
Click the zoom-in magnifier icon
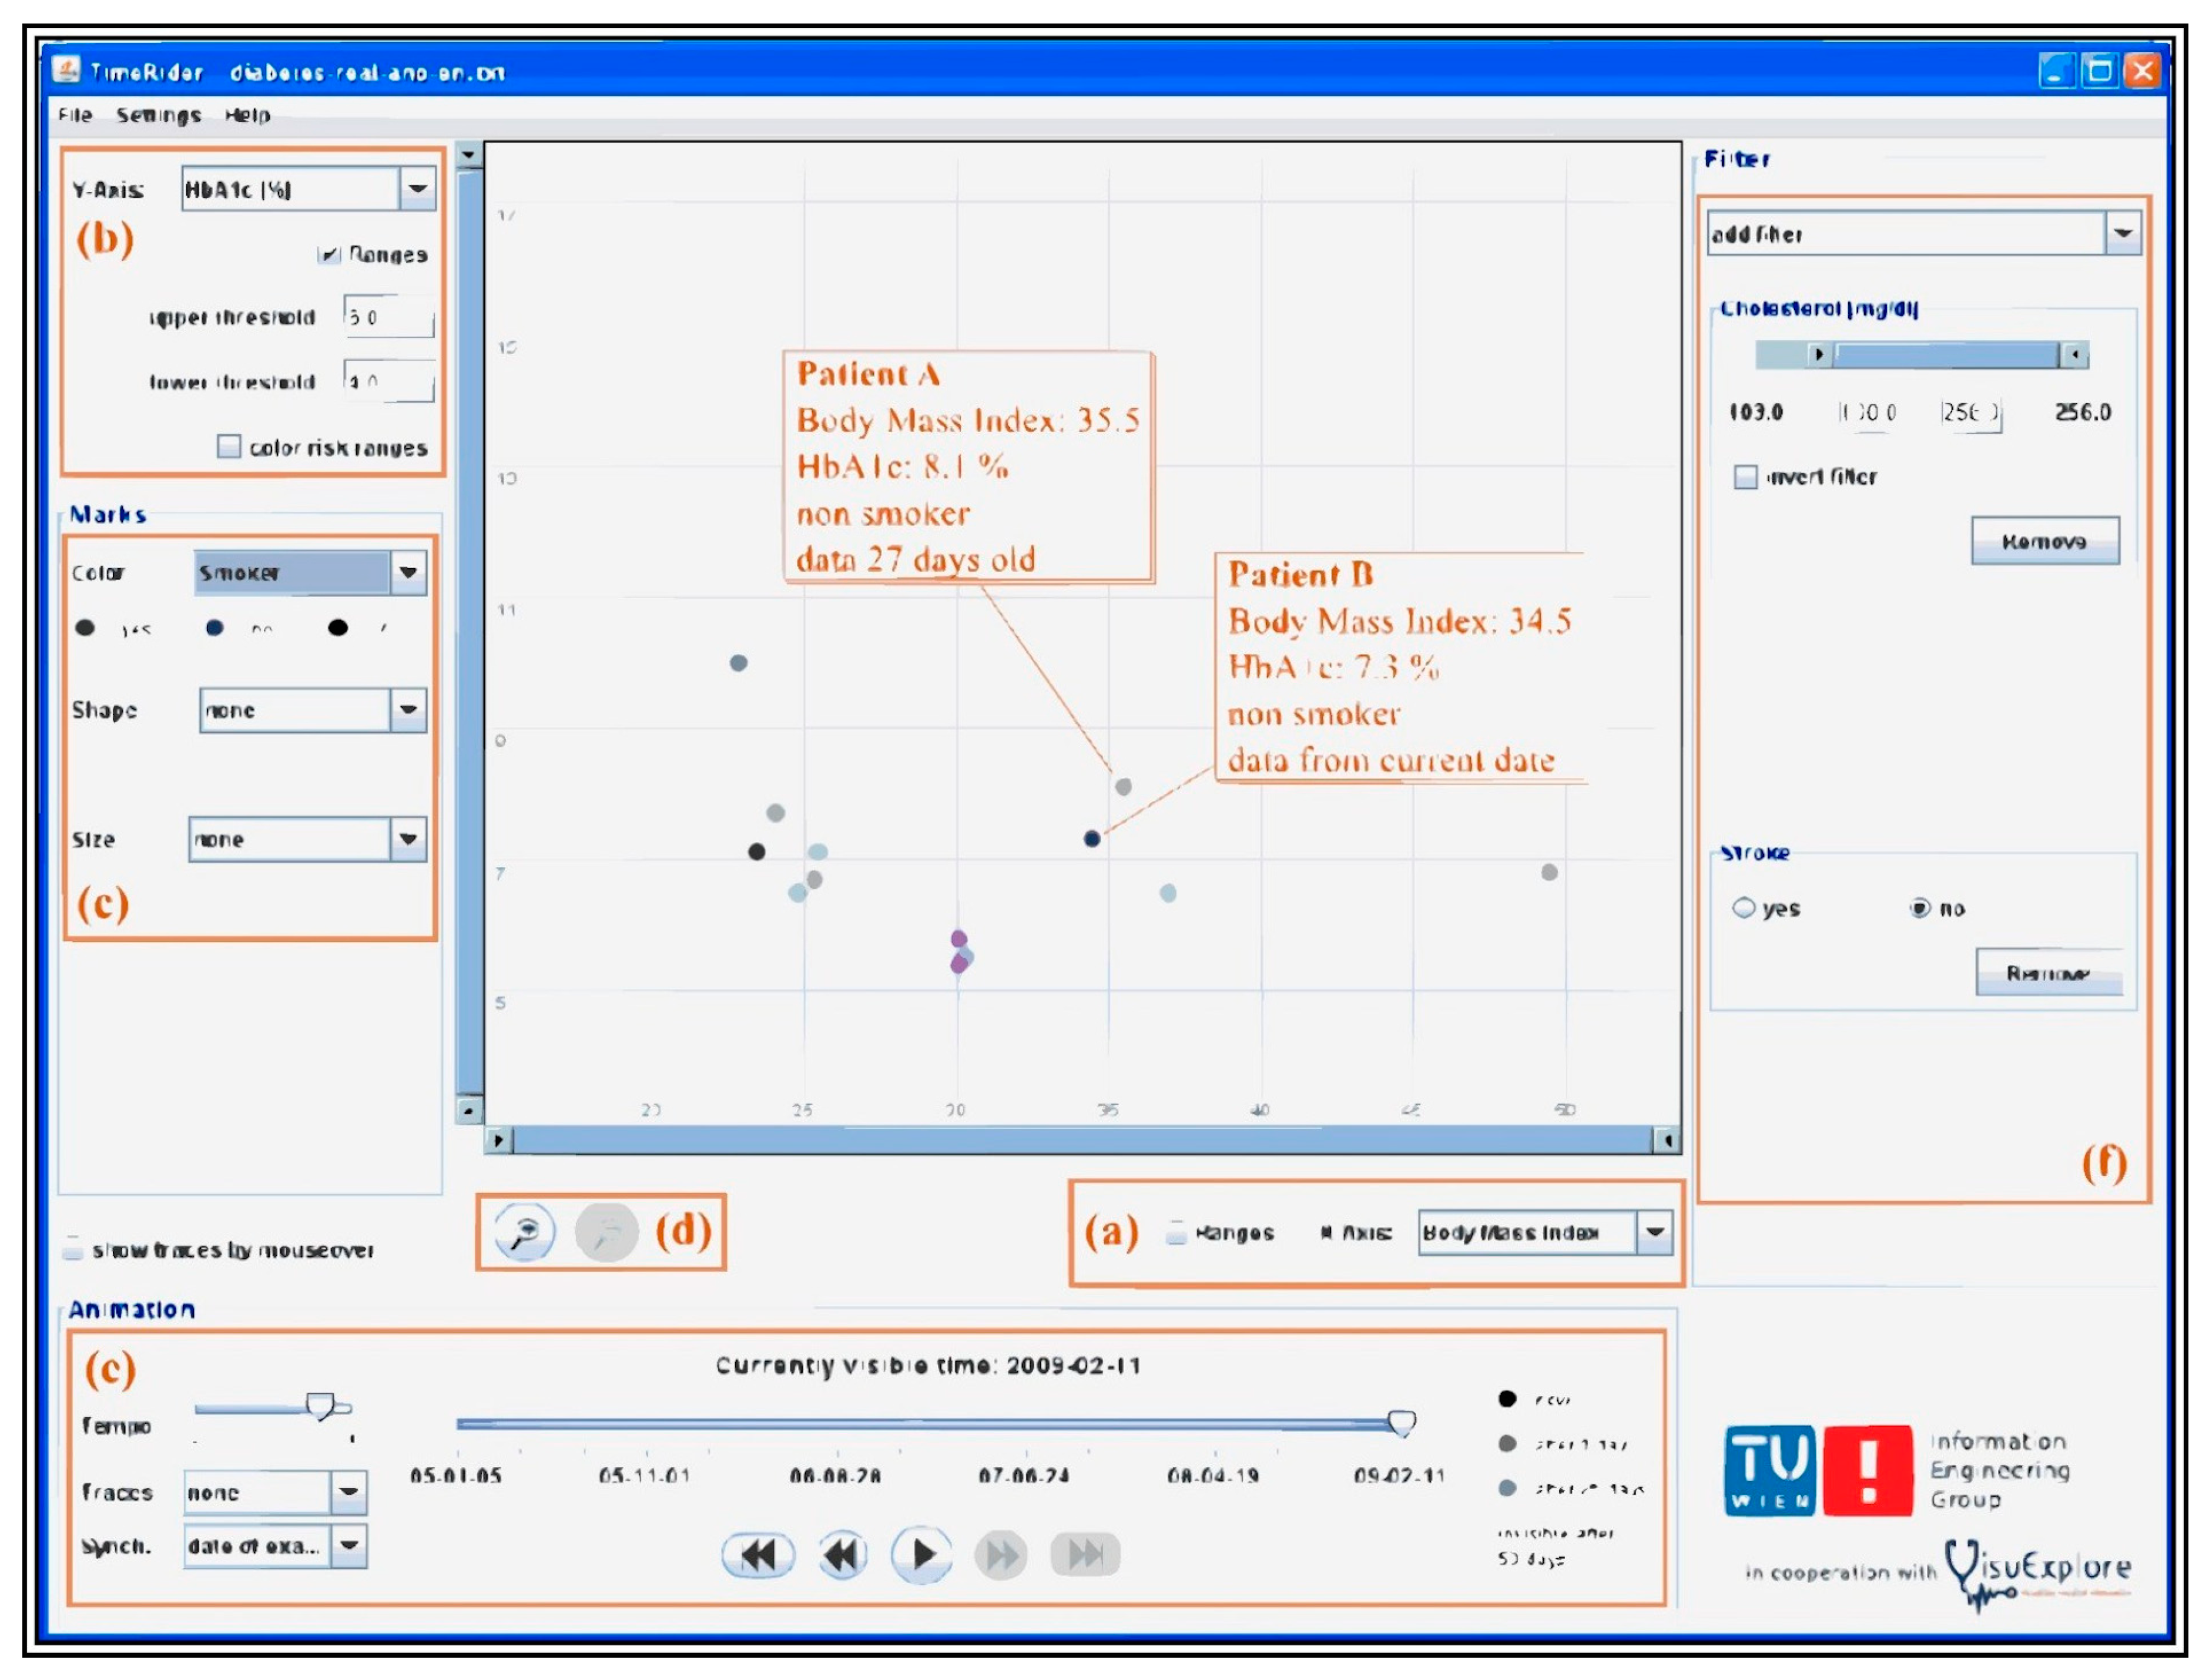point(524,1231)
